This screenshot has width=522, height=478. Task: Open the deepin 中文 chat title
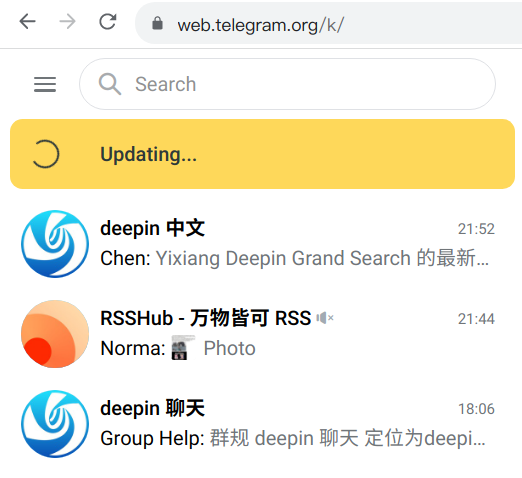point(152,228)
